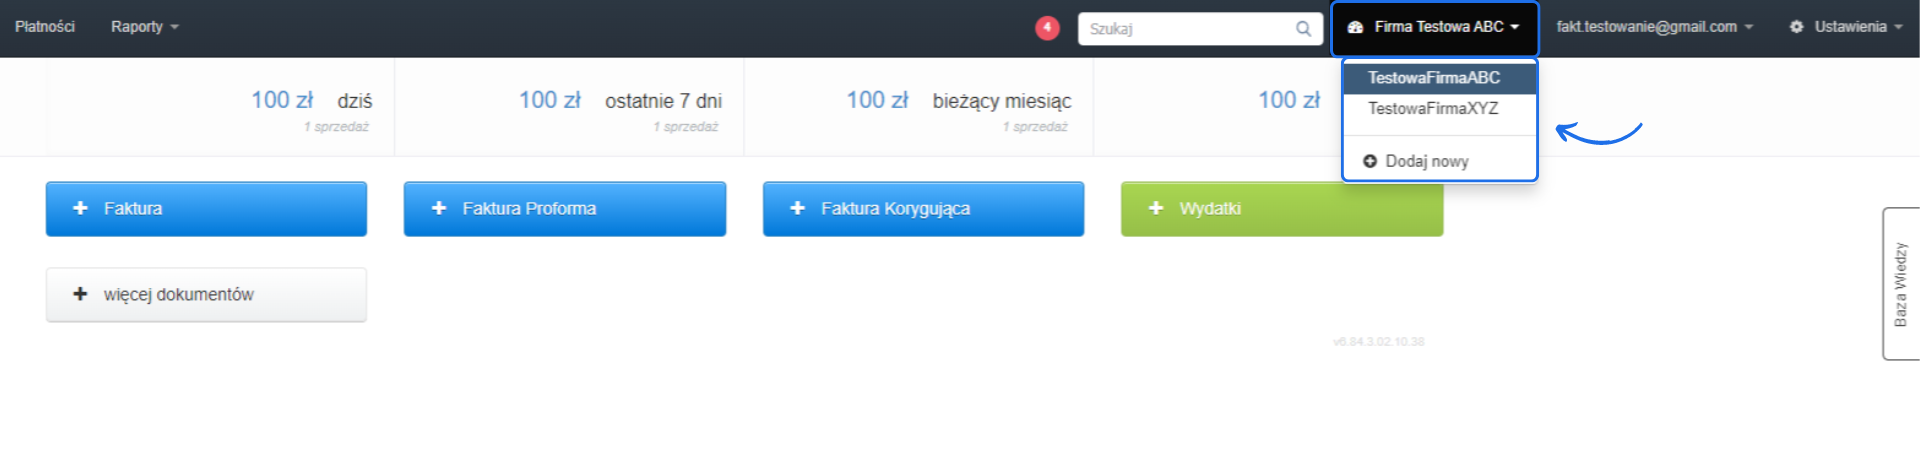Viewport: 1920px width, 450px height.
Task: Click the briefcase icon by Firma Testowa ABC
Action: pyautogui.click(x=1356, y=28)
